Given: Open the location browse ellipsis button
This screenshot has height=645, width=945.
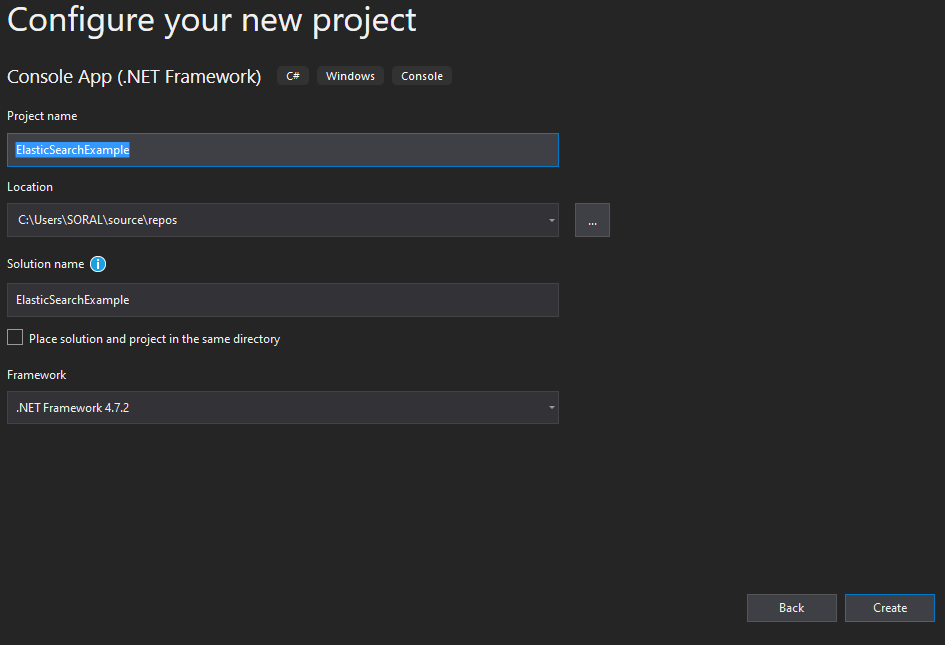Looking at the screenshot, I should [592, 220].
